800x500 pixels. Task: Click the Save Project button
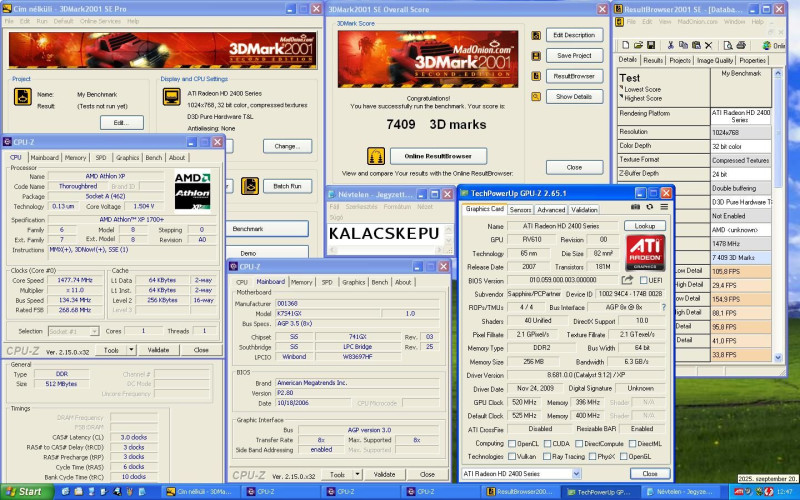(574, 56)
